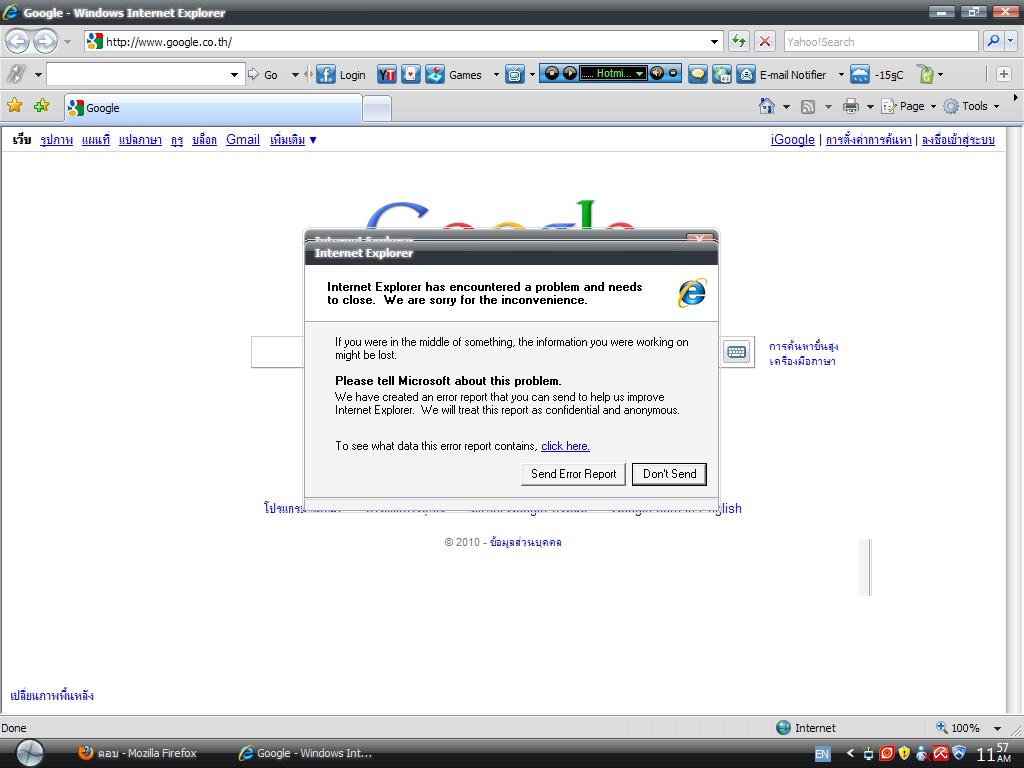The height and width of the screenshot is (768, 1024).
Task: Open the weather icon showing -15°C
Action: pos(859,74)
